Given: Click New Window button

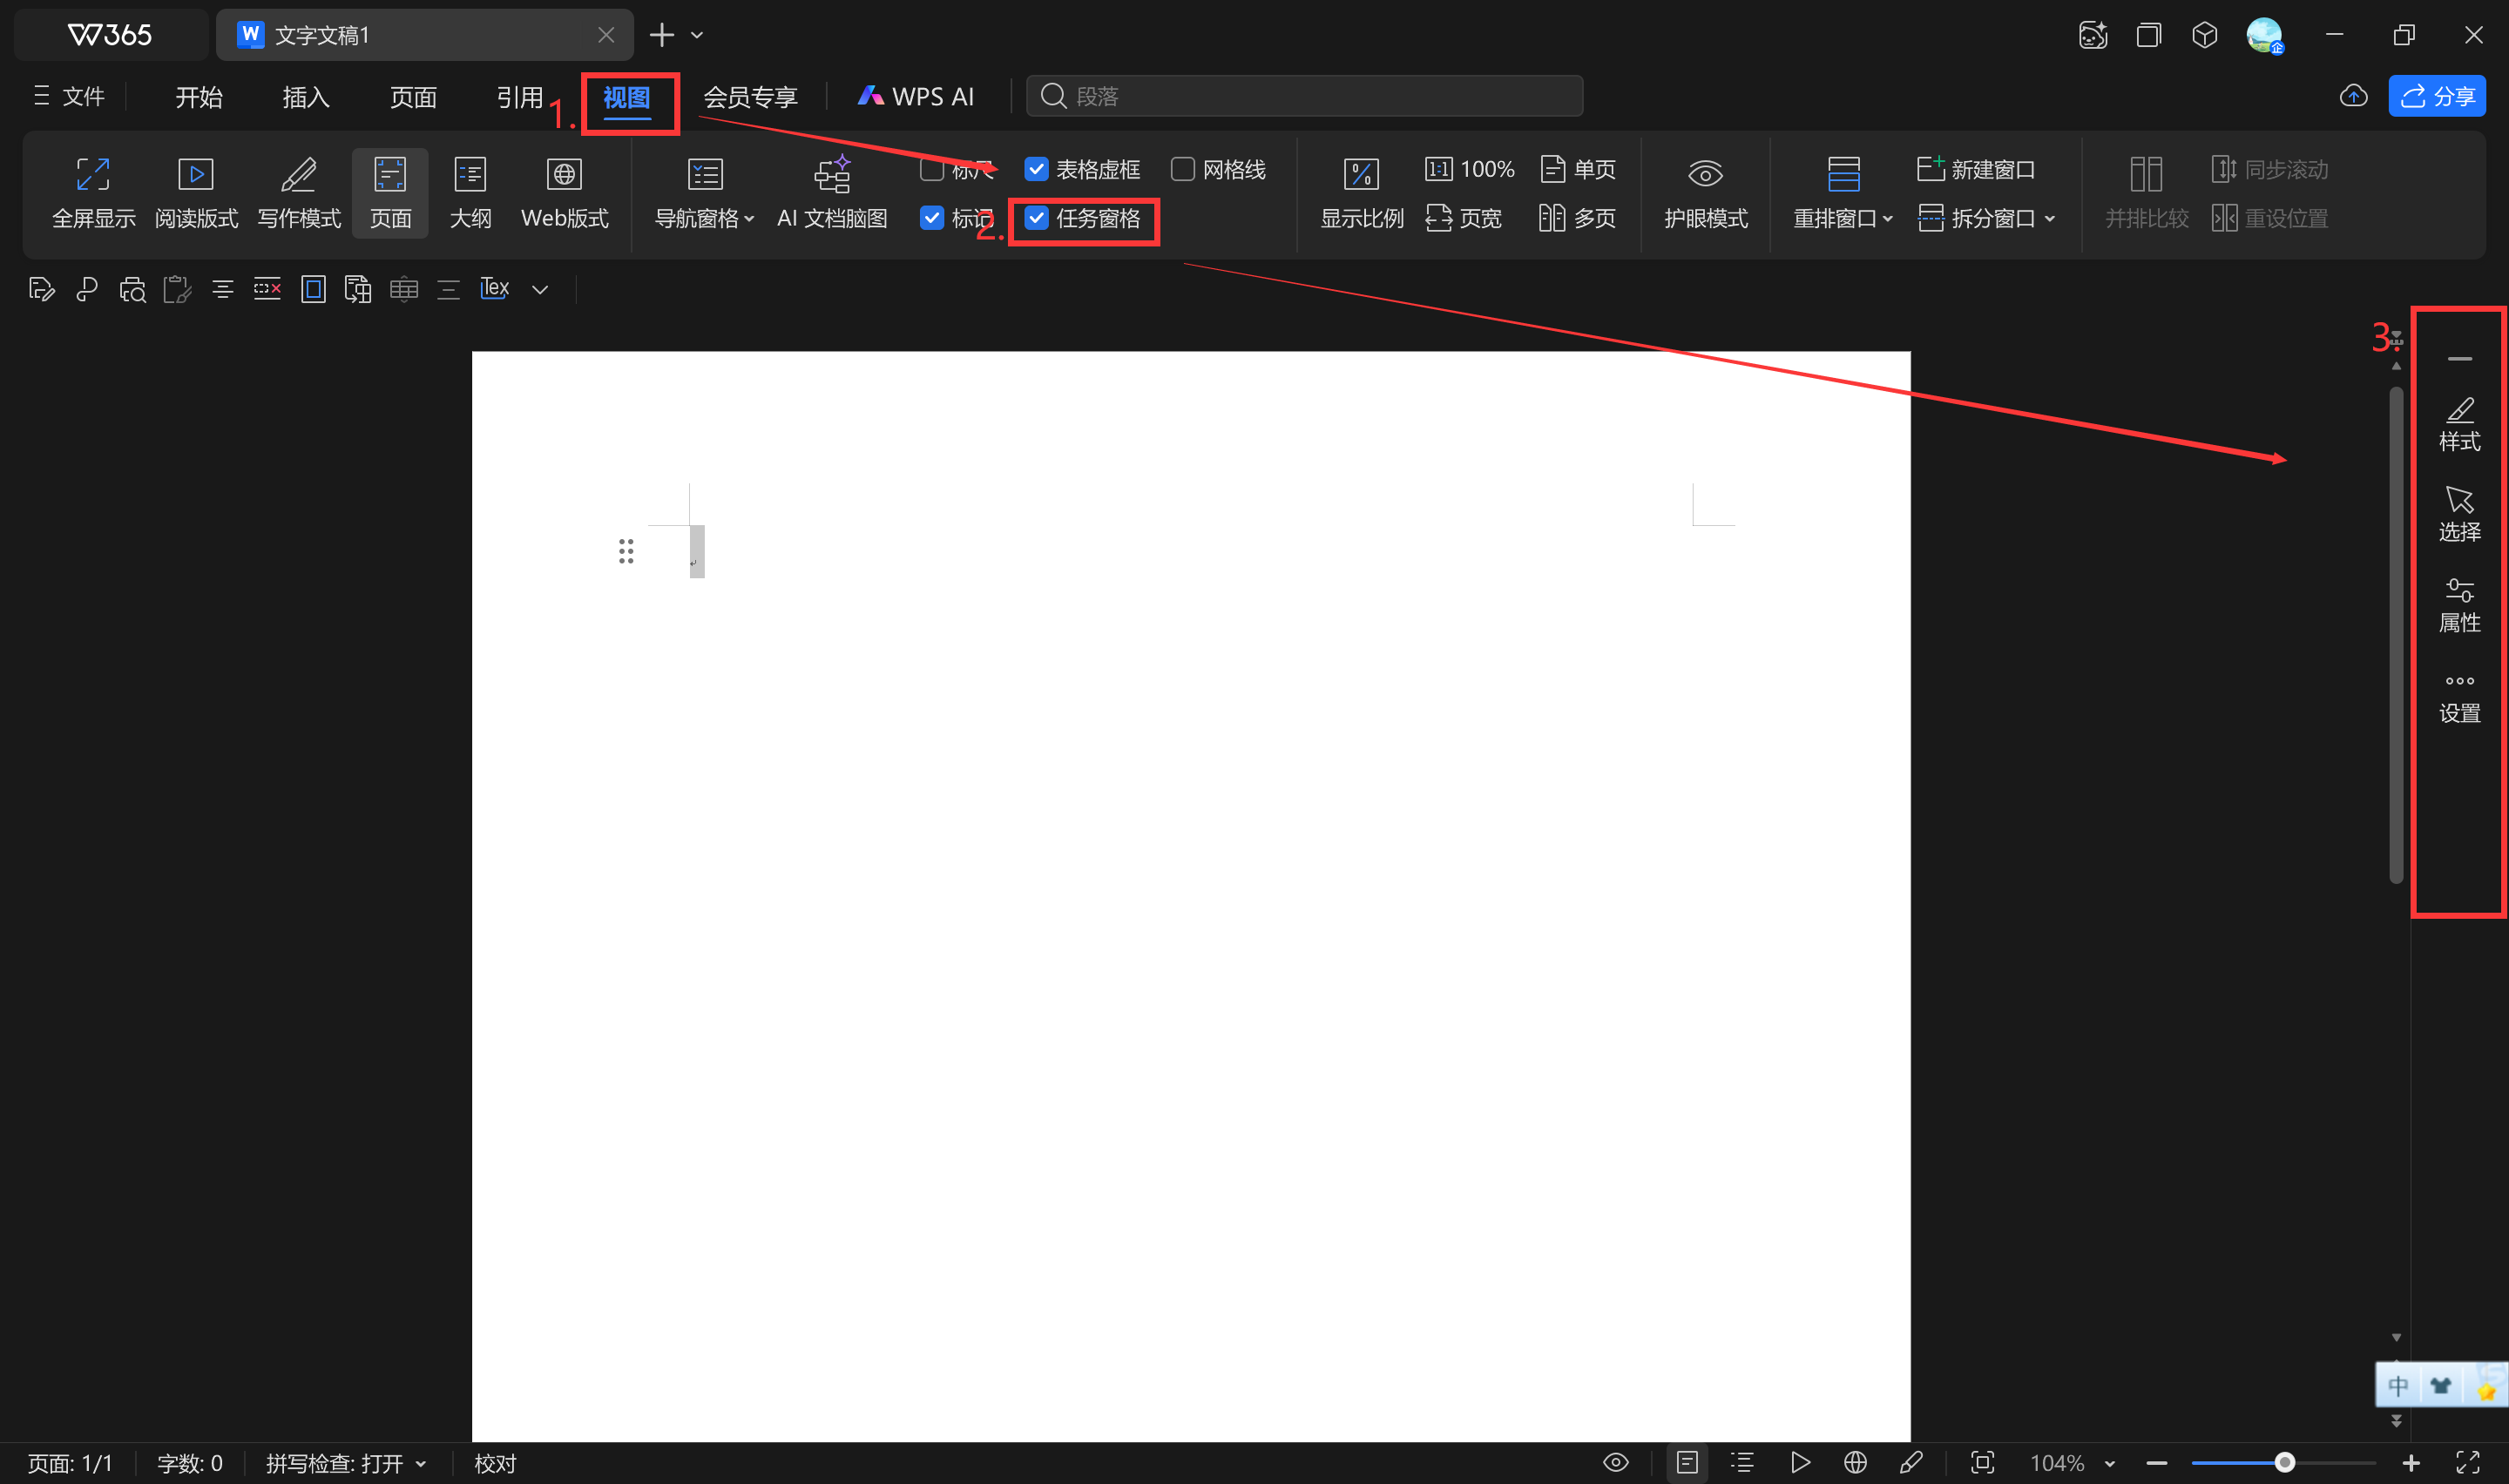Looking at the screenshot, I should coord(1976,169).
